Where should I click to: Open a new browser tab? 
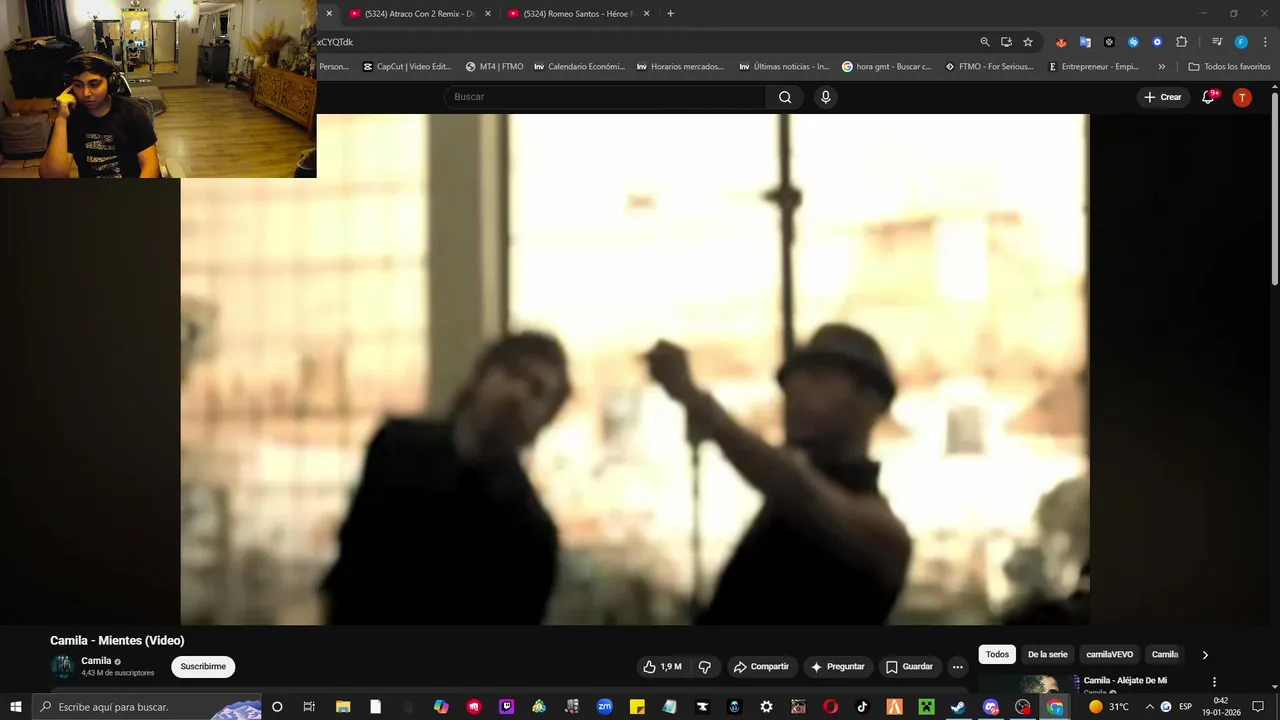tap(670, 13)
